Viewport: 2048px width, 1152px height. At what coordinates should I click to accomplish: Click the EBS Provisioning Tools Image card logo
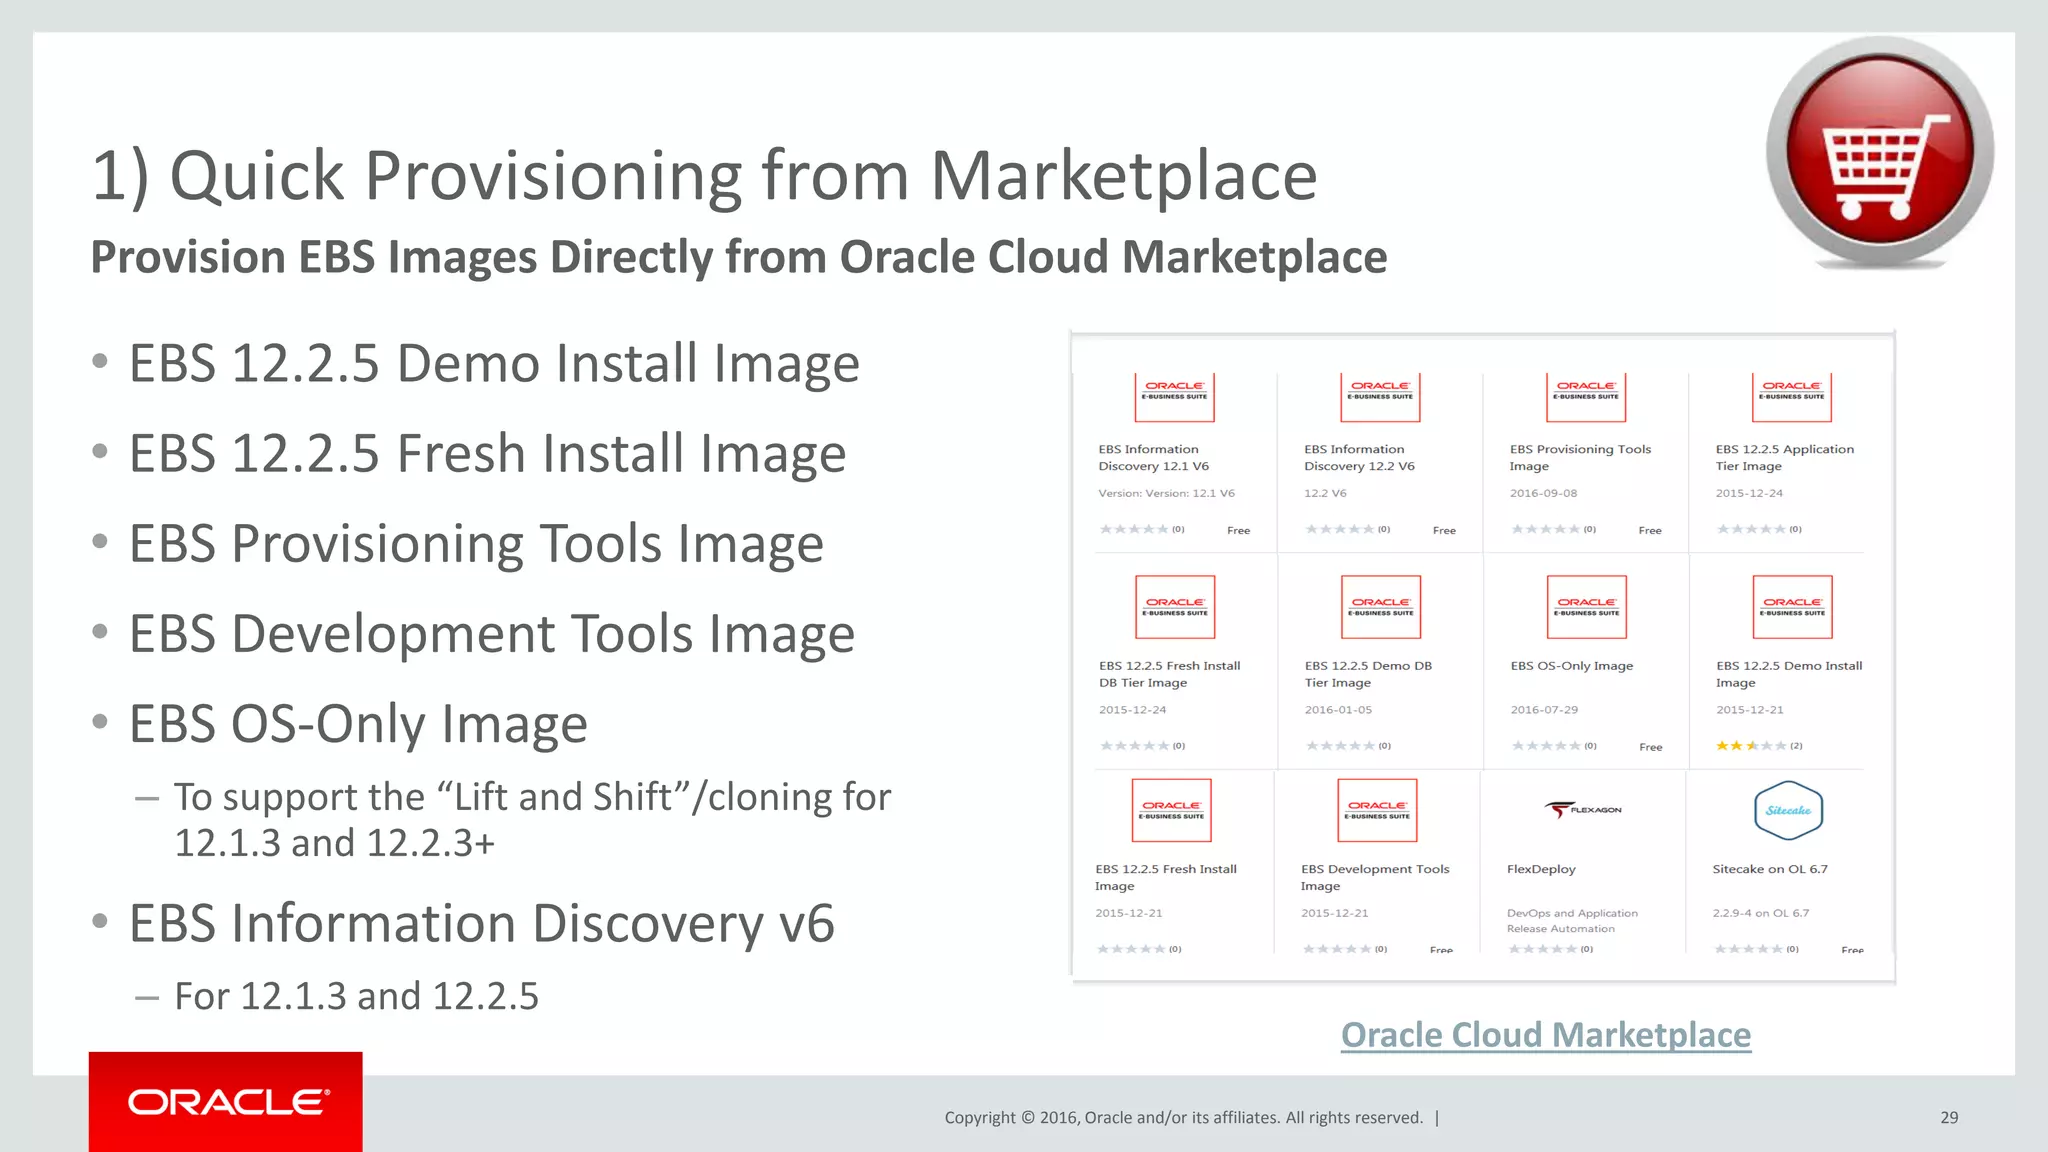point(1586,398)
